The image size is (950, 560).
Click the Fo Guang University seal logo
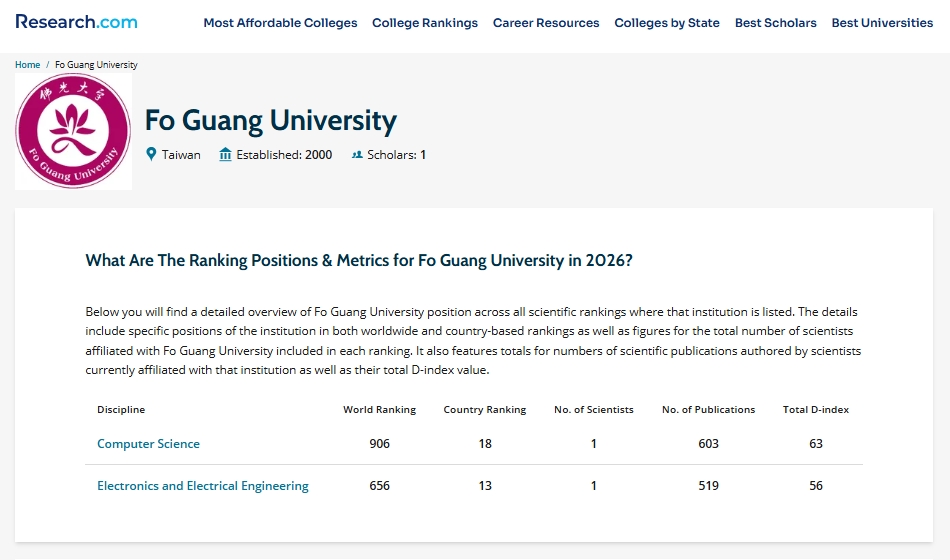click(x=73, y=132)
